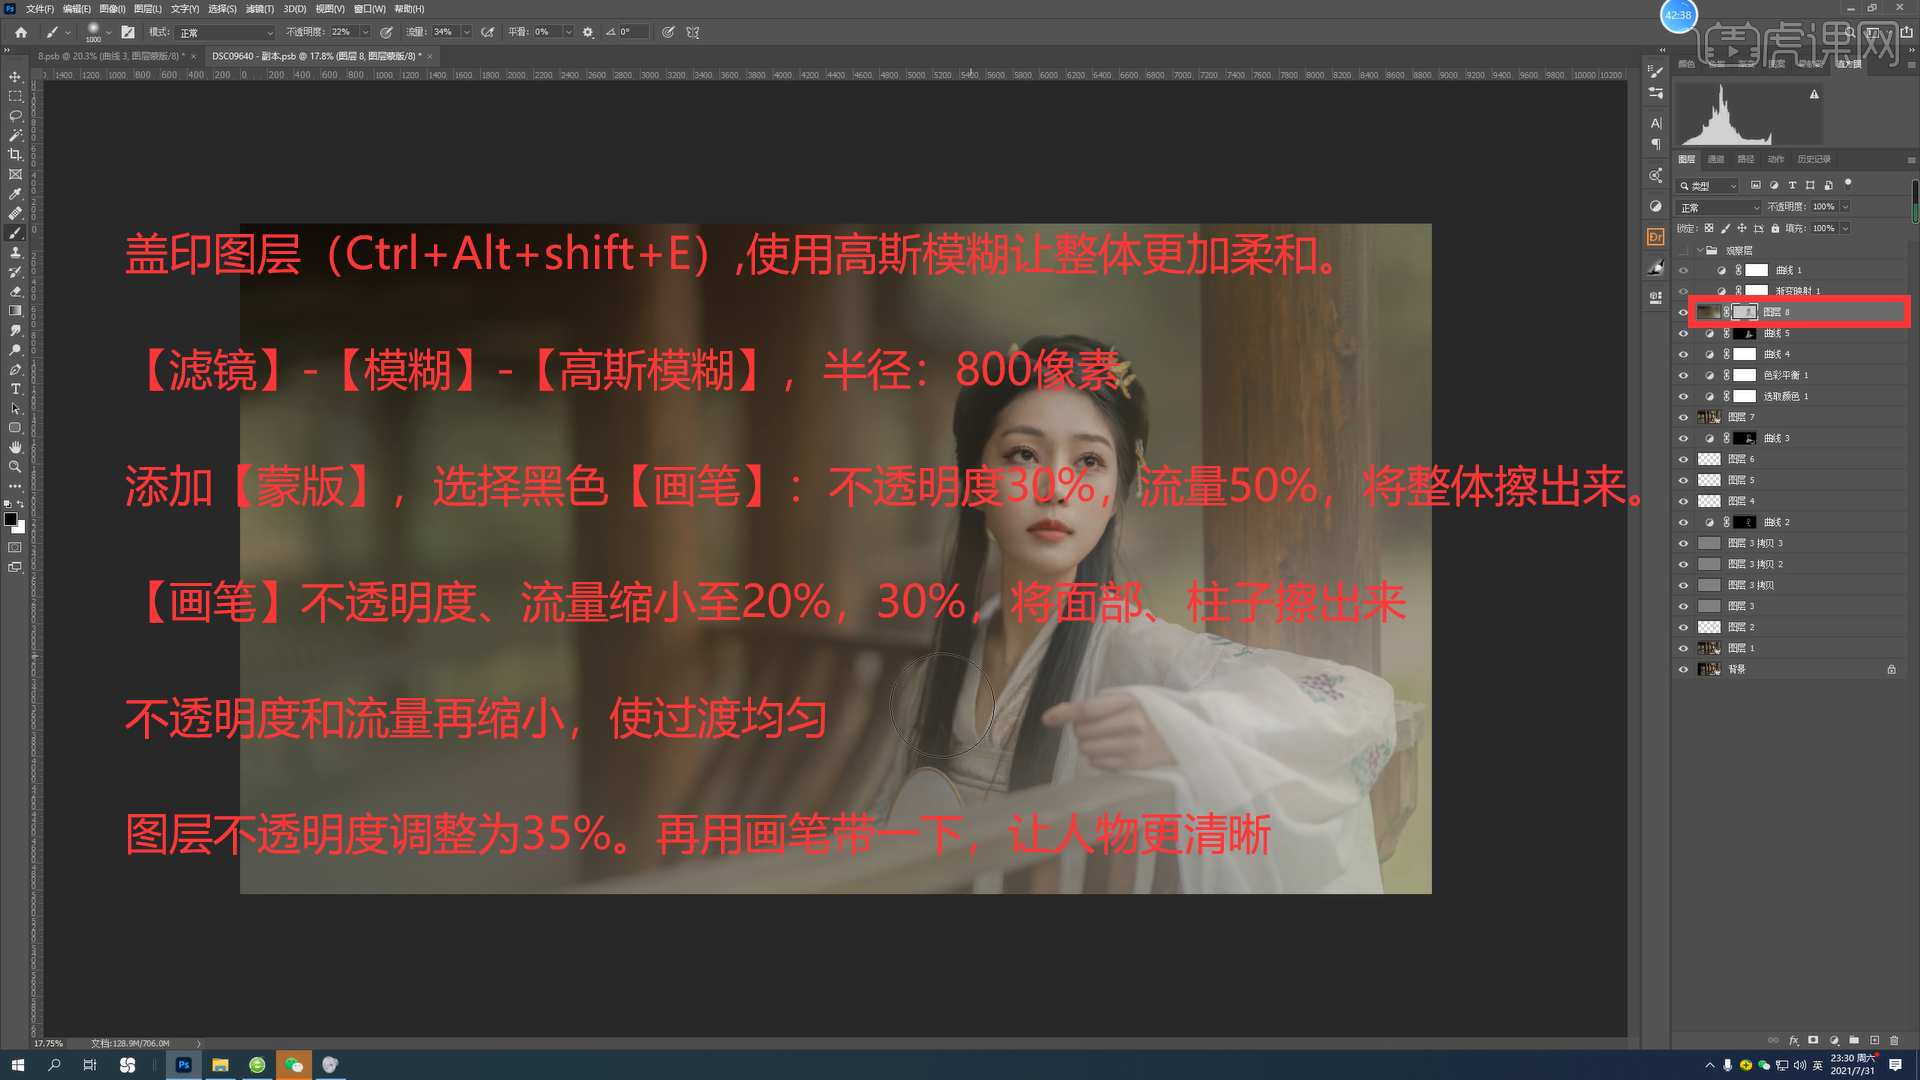Screen dimensions: 1920x1080
Task: Pick the Eyedropper tool
Action: pyautogui.click(x=15, y=194)
